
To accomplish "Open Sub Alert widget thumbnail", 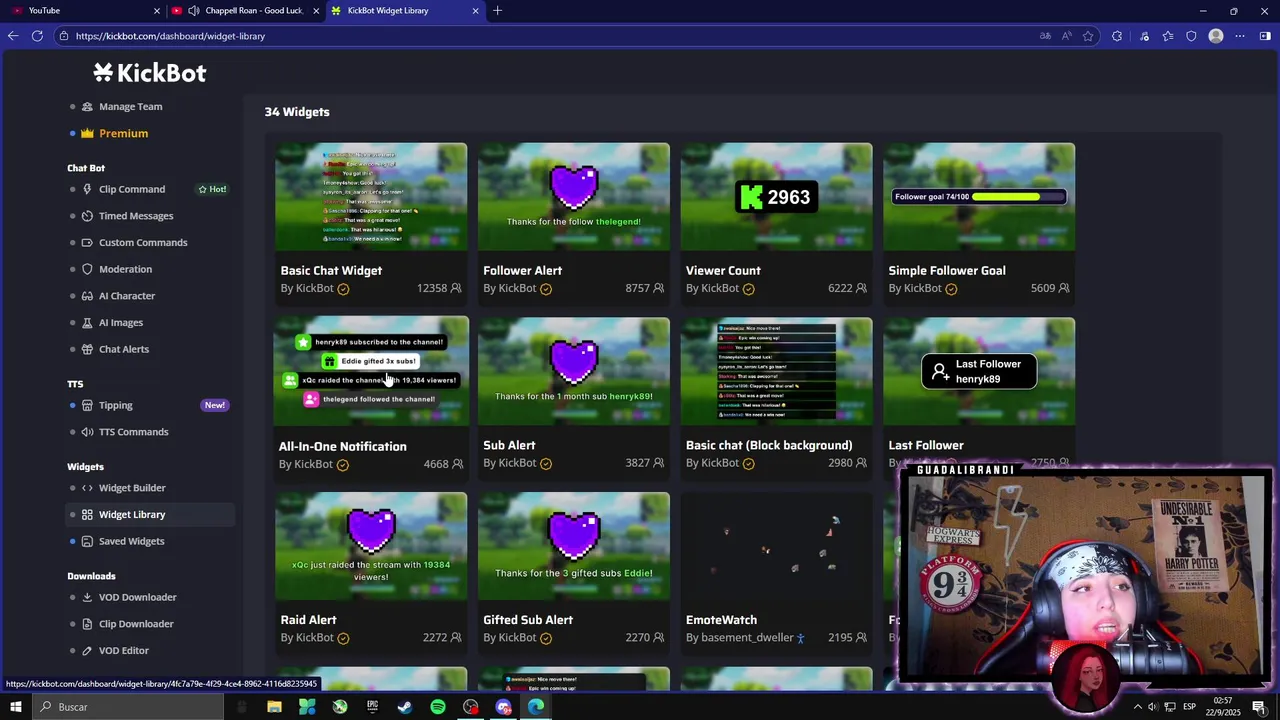I will click(574, 372).
